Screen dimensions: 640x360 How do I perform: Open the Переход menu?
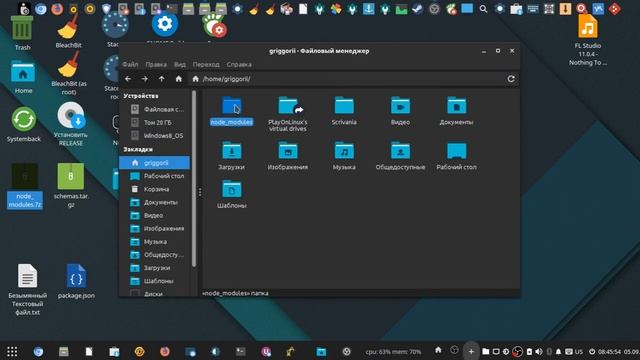coord(206,64)
